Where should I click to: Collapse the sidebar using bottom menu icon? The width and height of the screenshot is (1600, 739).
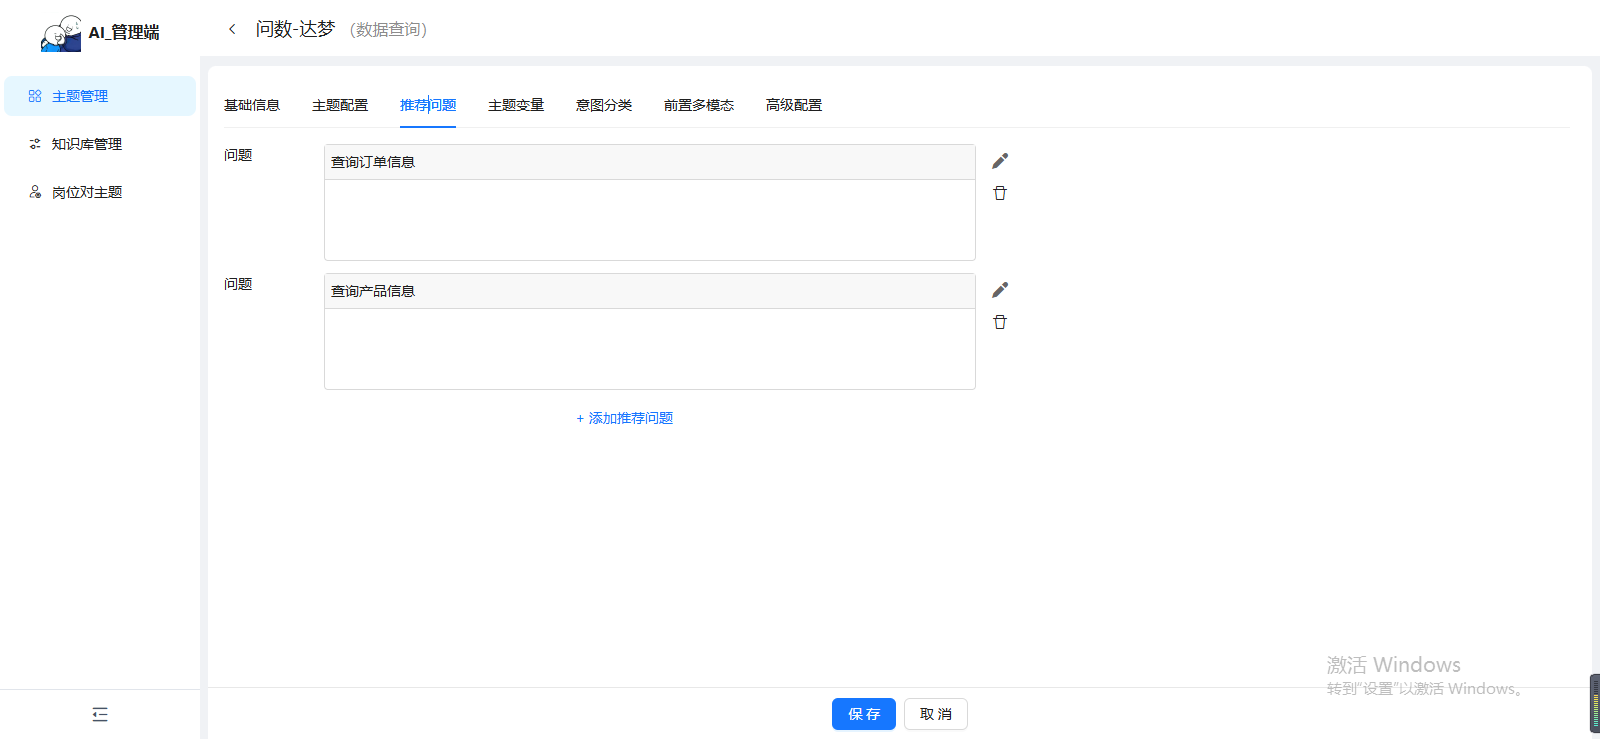[100, 714]
